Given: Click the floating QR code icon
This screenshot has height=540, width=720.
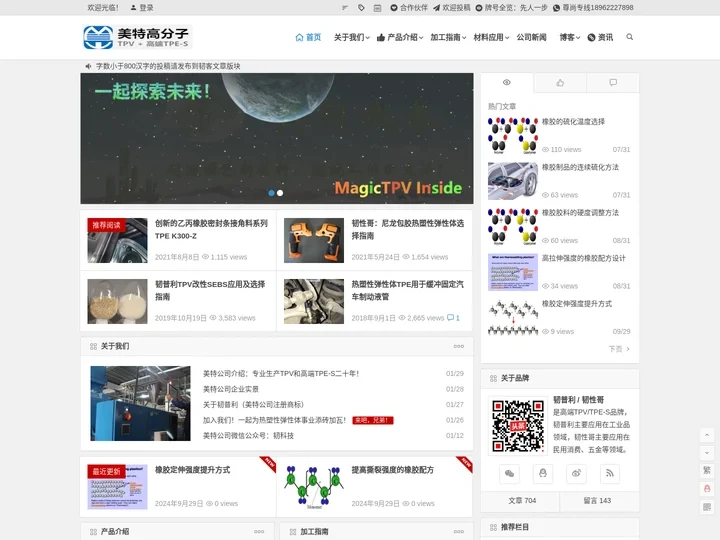Looking at the screenshot, I should pyautogui.click(x=707, y=506).
